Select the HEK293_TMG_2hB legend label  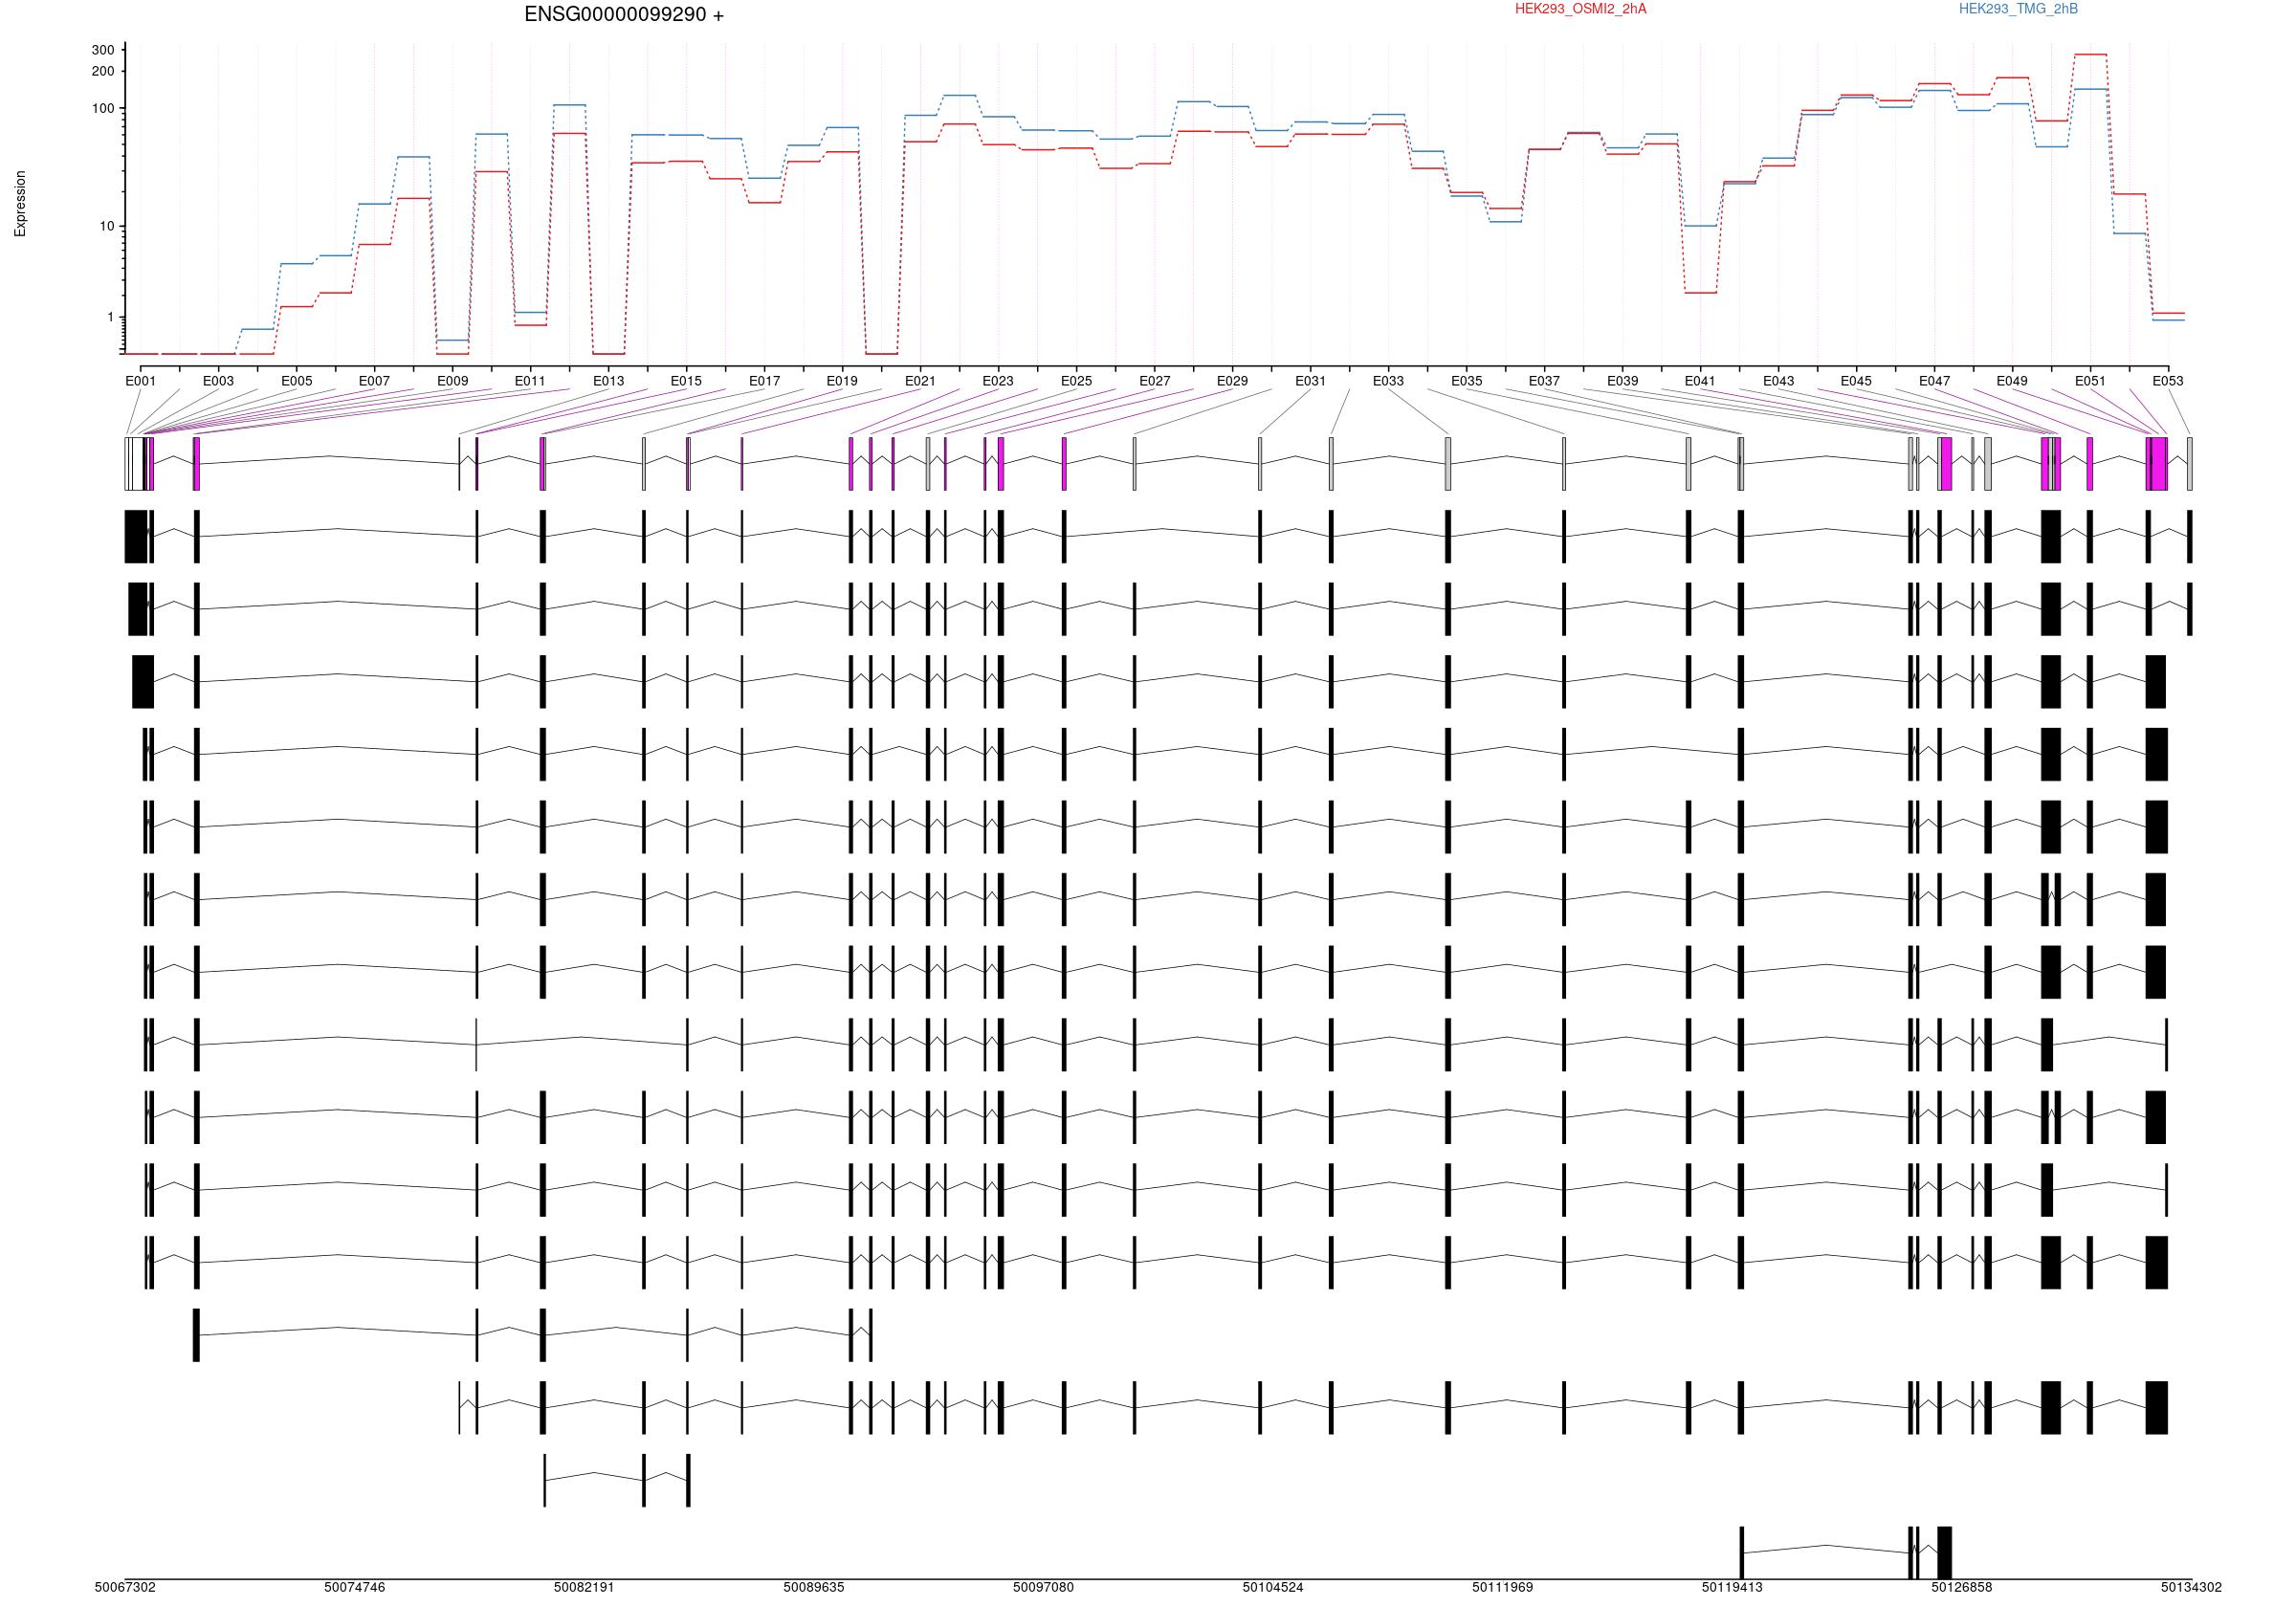(x=2018, y=9)
